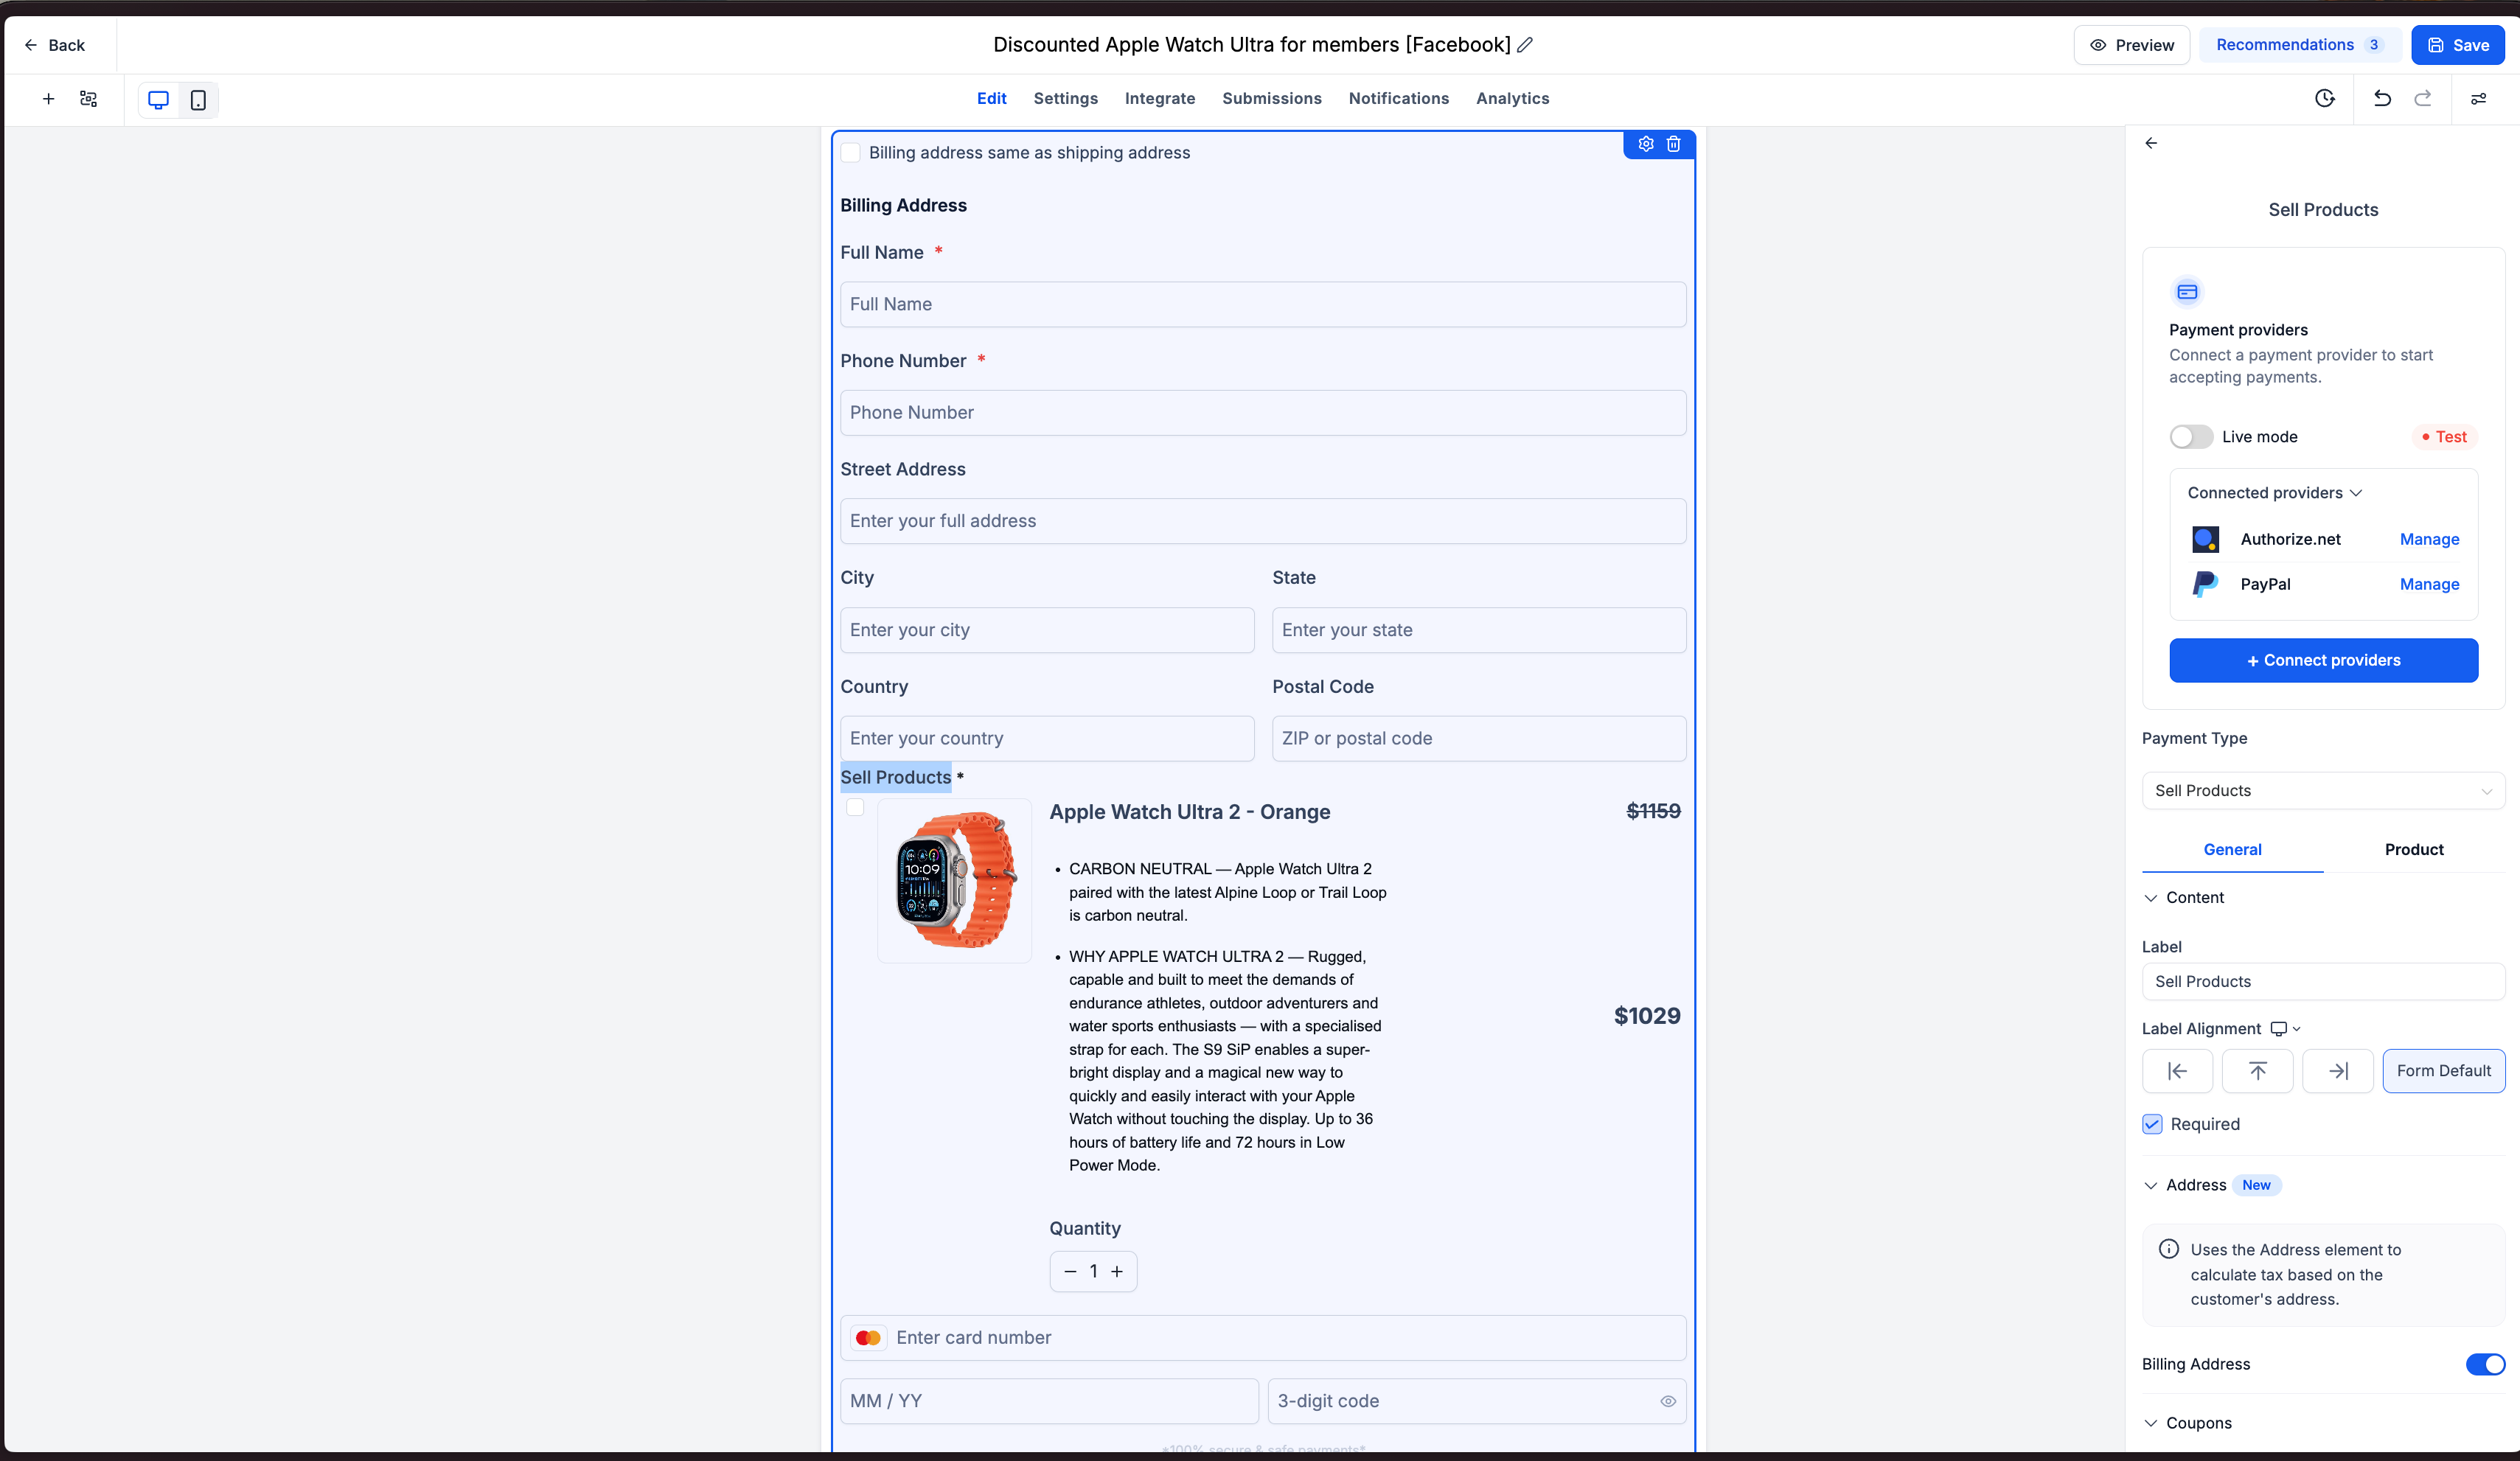Click the Label text field
This screenshot has width=2520, height=1461.
tap(2323, 981)
